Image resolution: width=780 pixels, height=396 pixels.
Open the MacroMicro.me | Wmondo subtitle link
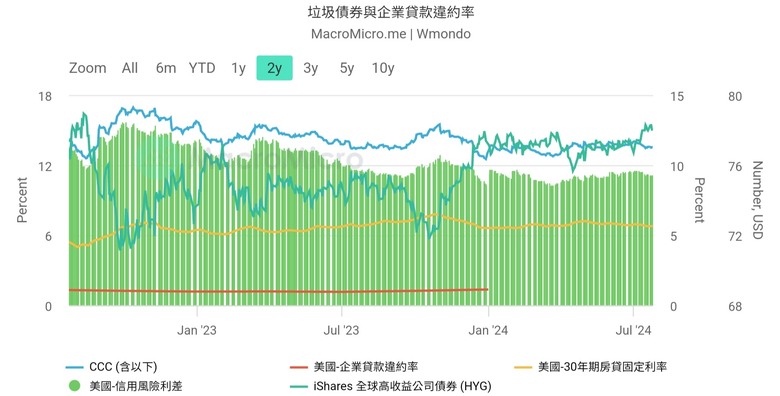click(x=390, y=34)
